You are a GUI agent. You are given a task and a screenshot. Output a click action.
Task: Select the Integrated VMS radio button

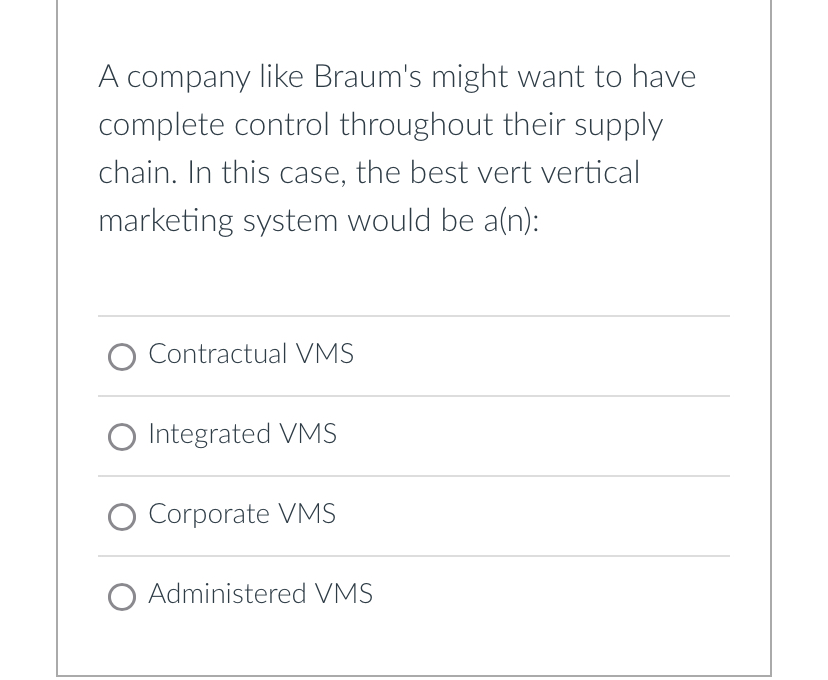click(121, 437)
